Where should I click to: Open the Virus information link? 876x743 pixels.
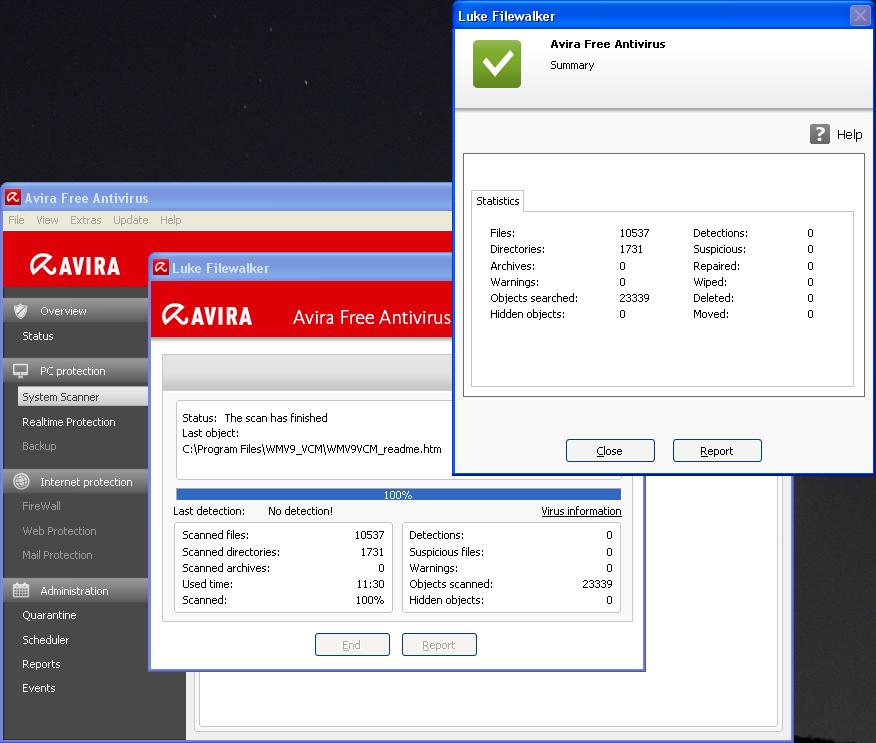coord(581,511)
